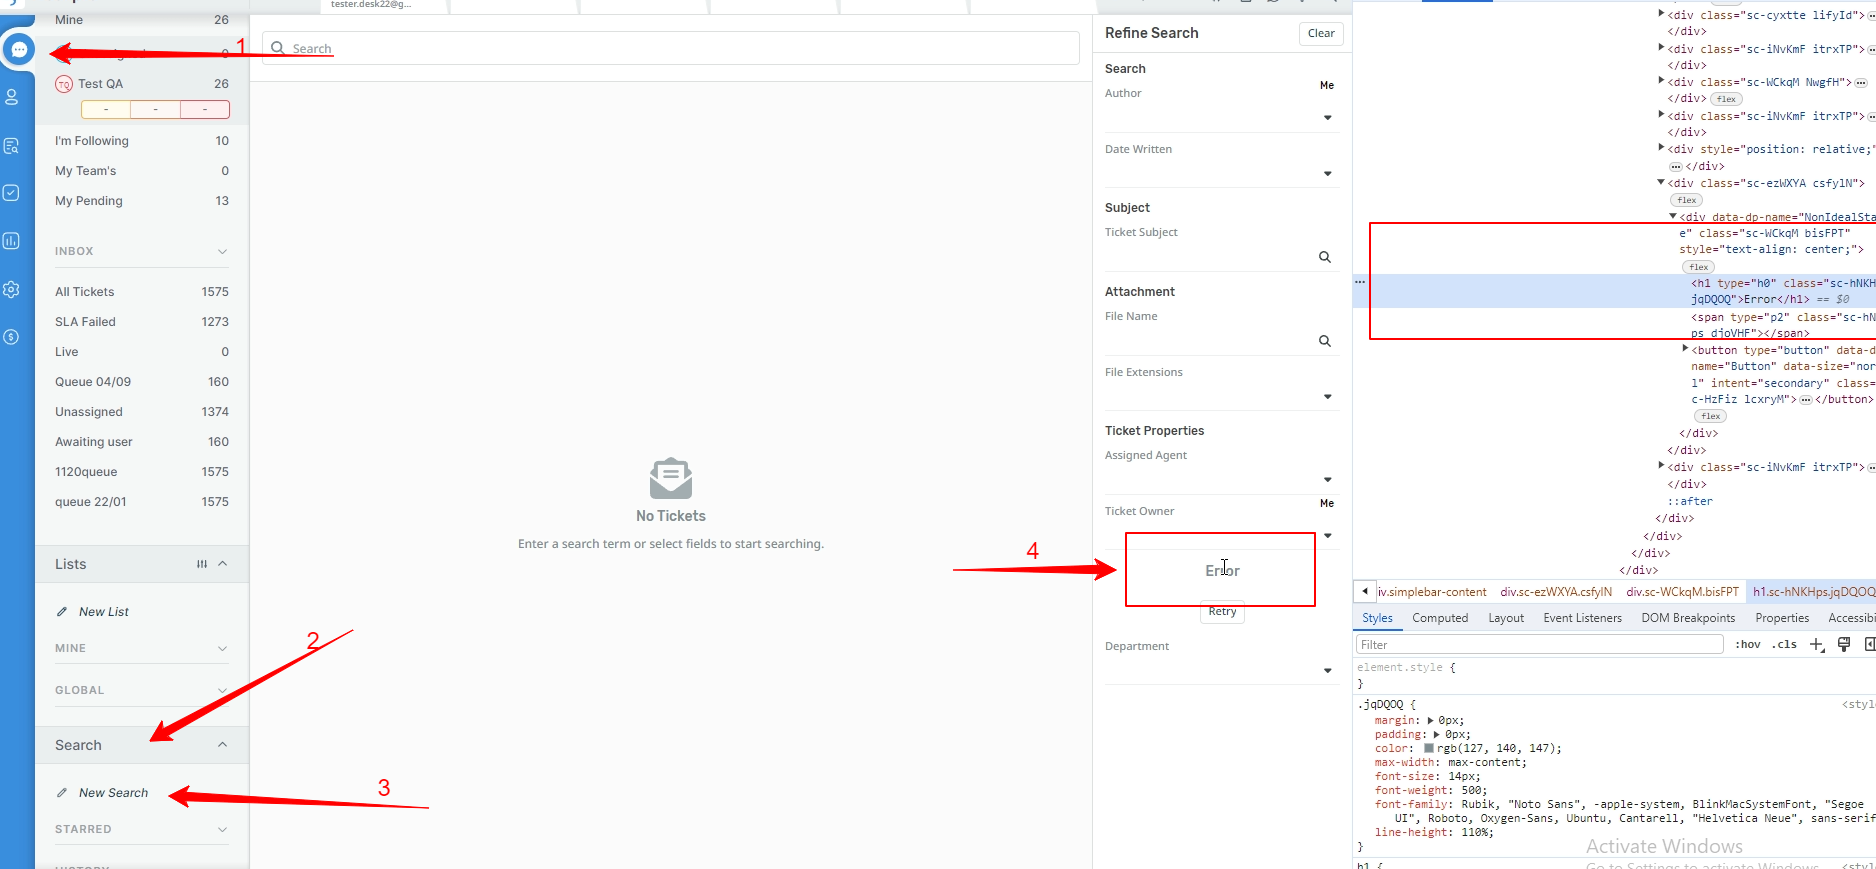The image size is (1876, 869).
Task: Click the magnifier icon in Ticket Subject field
Action: [1325, 257]
